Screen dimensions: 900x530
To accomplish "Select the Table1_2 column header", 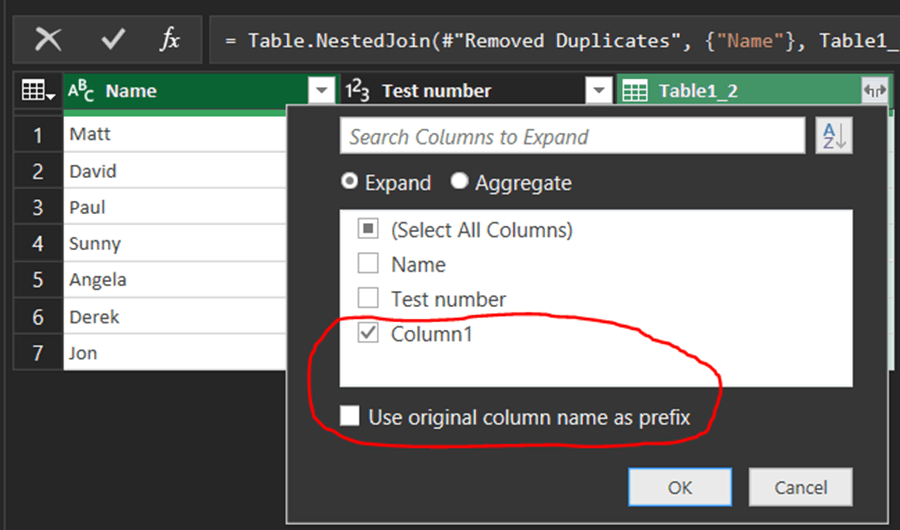I will coord(753,91).
